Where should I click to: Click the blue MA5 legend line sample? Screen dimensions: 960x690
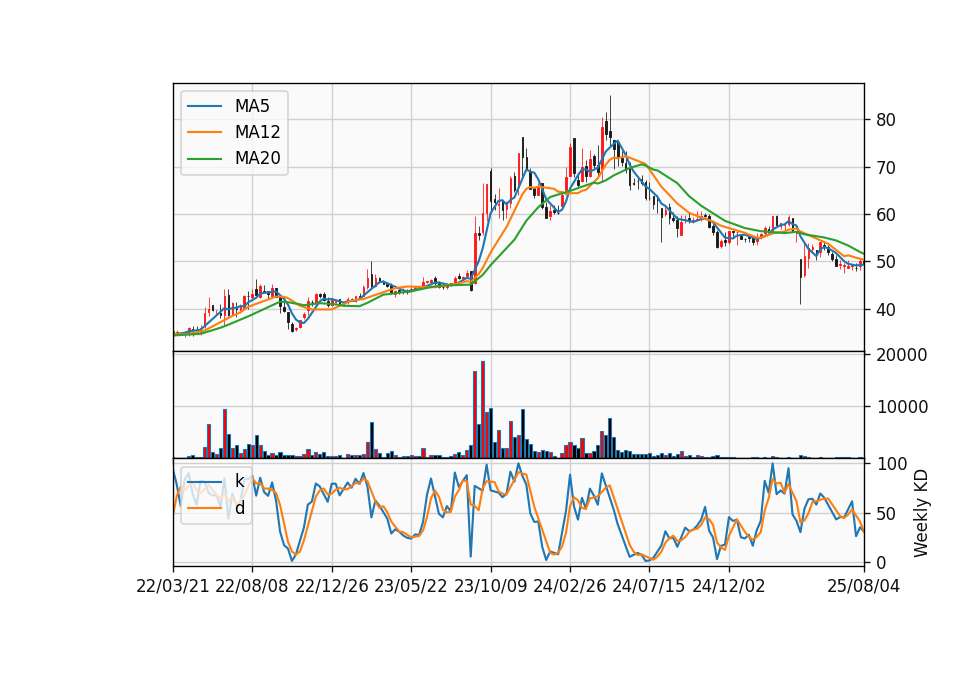(x=204, y=106)
